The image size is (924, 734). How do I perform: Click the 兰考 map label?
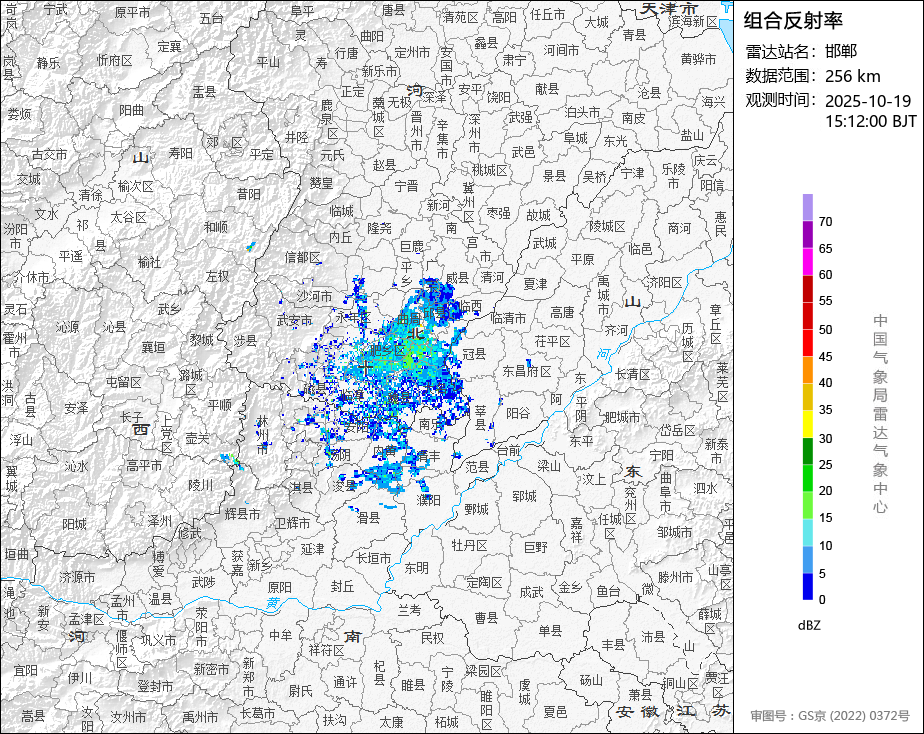(x=410, y=609)
